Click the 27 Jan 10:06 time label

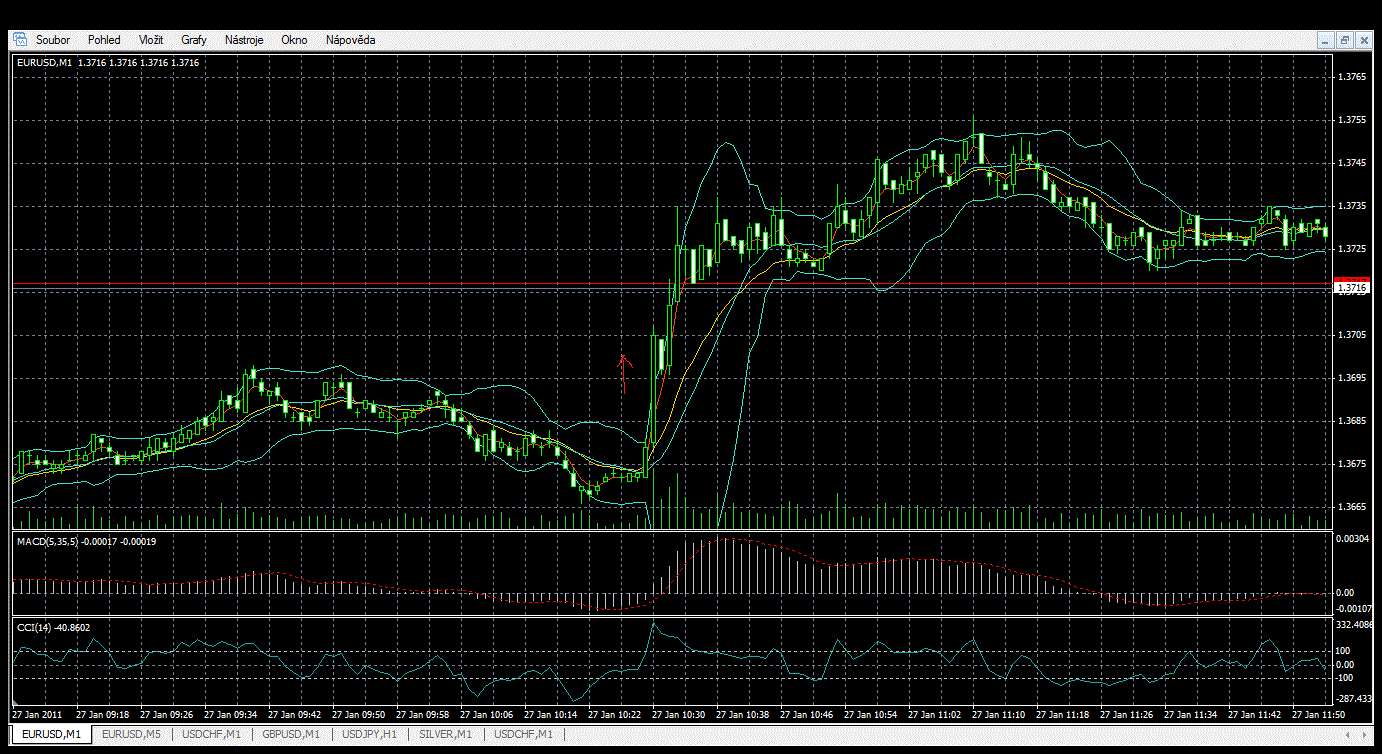[x=486, y=715]
